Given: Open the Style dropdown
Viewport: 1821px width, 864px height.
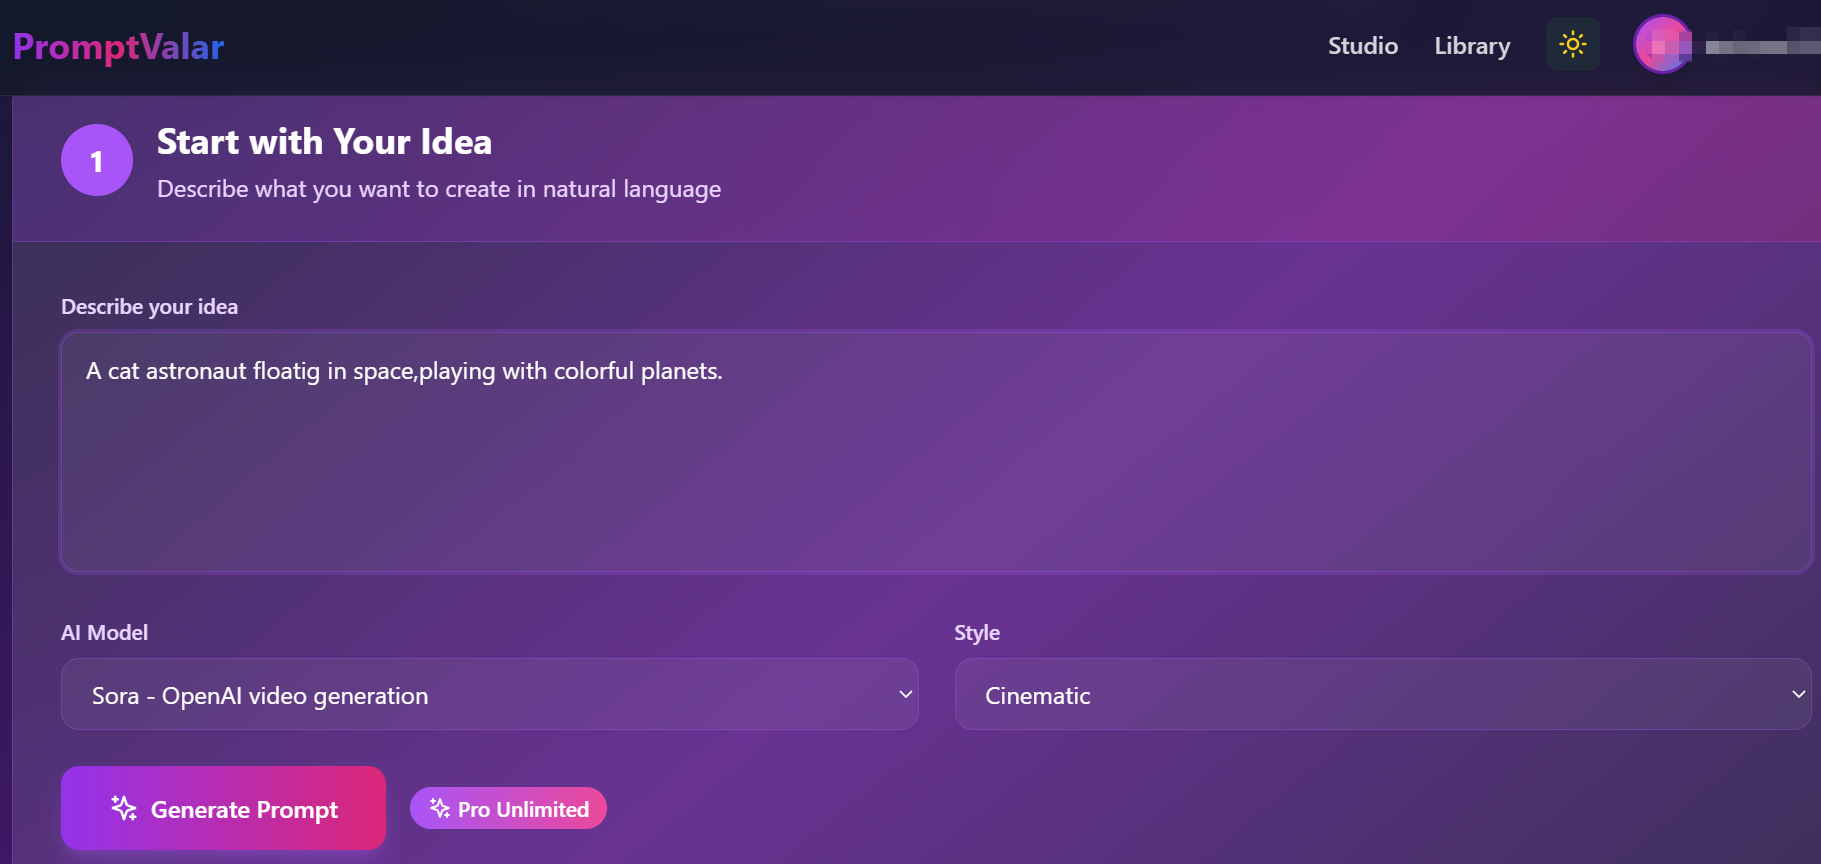Looking at the screenshot, I should click(1383, 694).
